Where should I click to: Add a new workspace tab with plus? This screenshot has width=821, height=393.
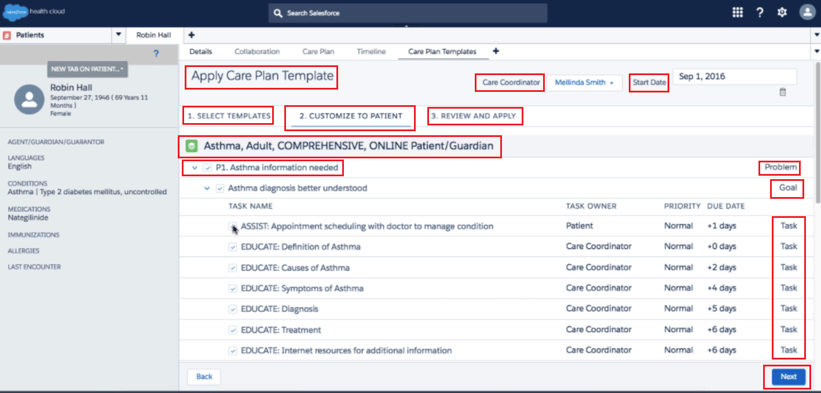pyautogui.click(x=191, y=35)
